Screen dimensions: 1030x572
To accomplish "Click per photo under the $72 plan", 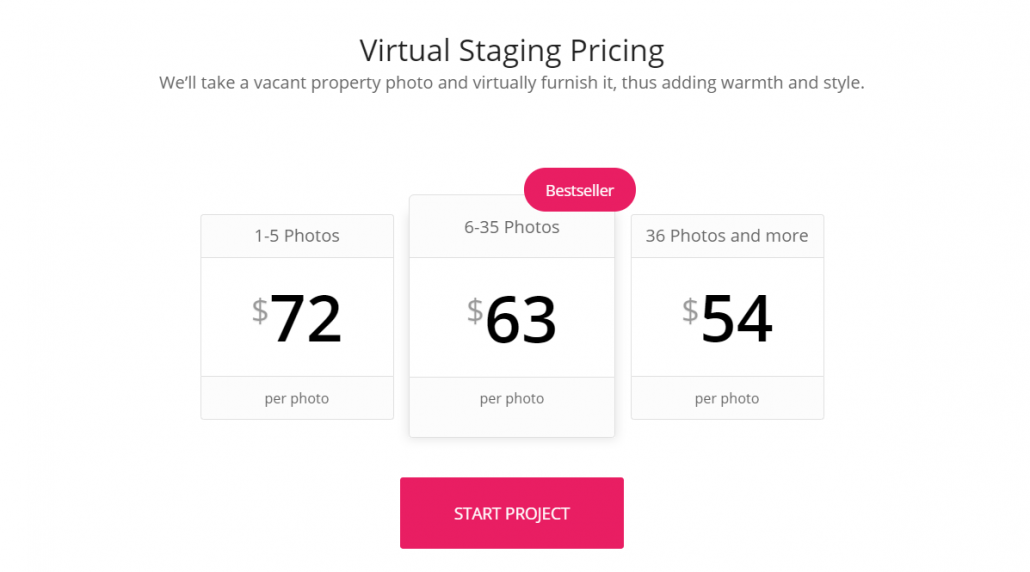I will (x=297, y=399).
